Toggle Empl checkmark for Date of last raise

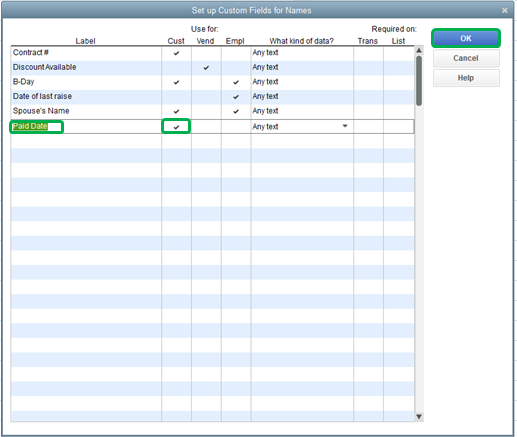click(x=236, y=97)
